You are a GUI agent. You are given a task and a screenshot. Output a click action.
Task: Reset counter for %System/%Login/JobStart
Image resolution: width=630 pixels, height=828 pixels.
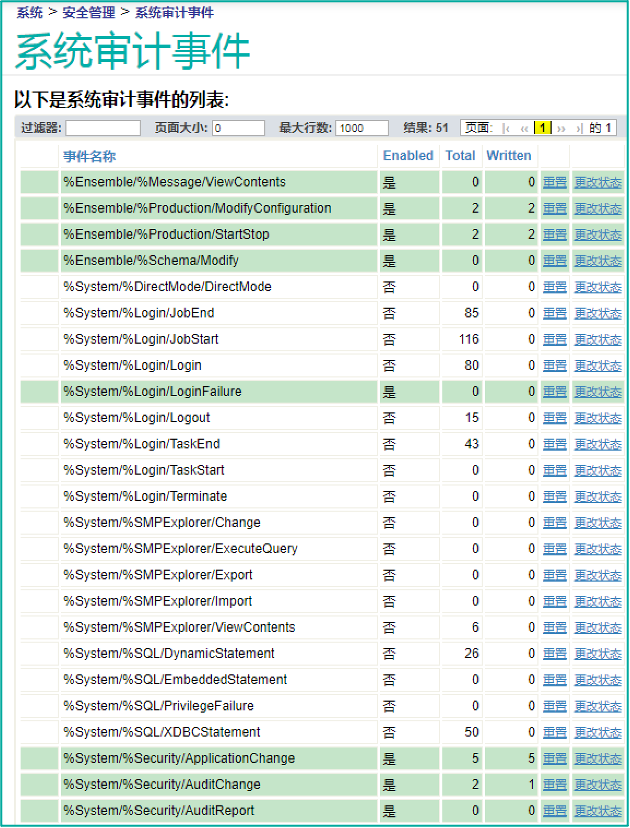tap(554, 340)
